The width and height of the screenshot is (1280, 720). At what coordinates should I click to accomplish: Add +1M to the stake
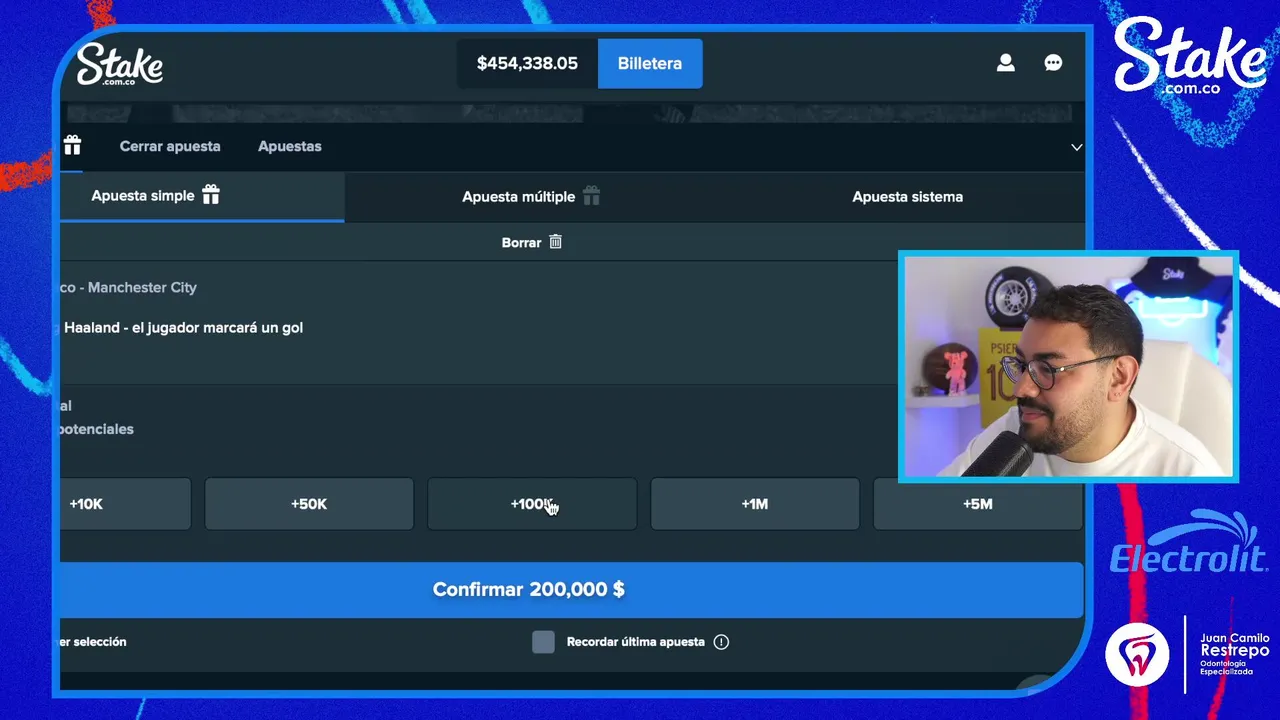755,504
